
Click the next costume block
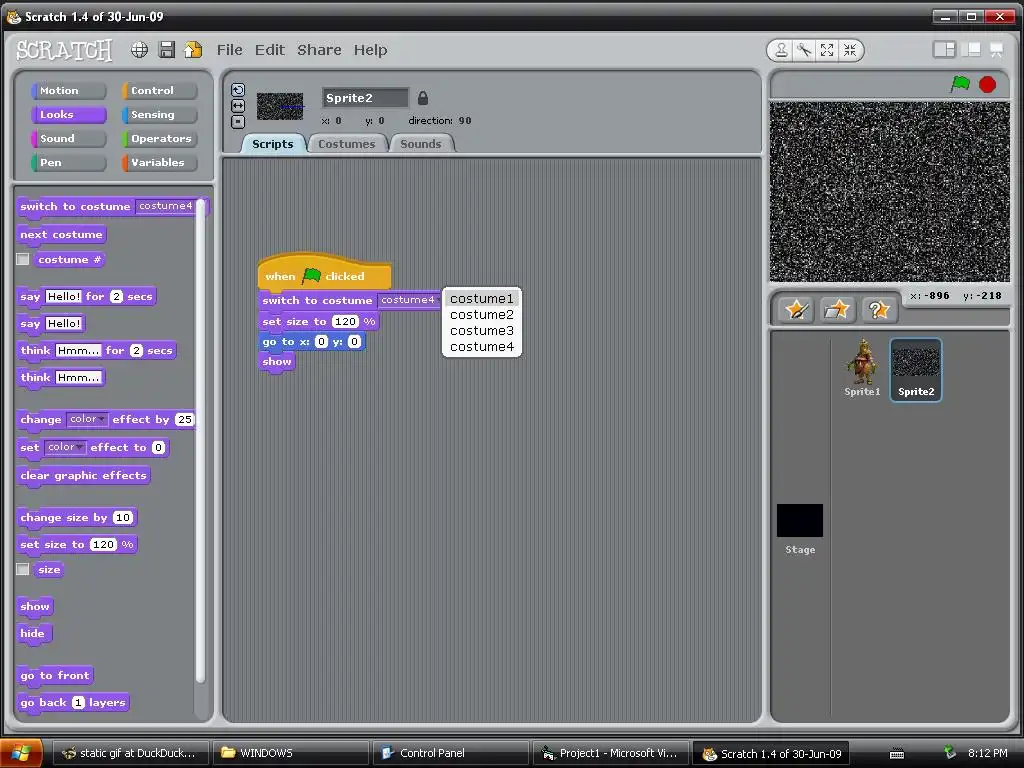tap(61, 234)
